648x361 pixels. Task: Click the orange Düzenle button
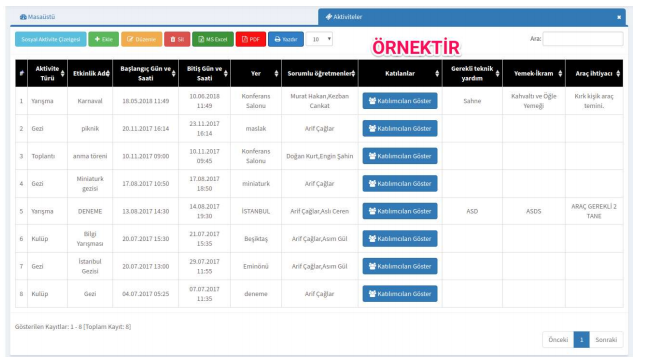pos(141,39)
